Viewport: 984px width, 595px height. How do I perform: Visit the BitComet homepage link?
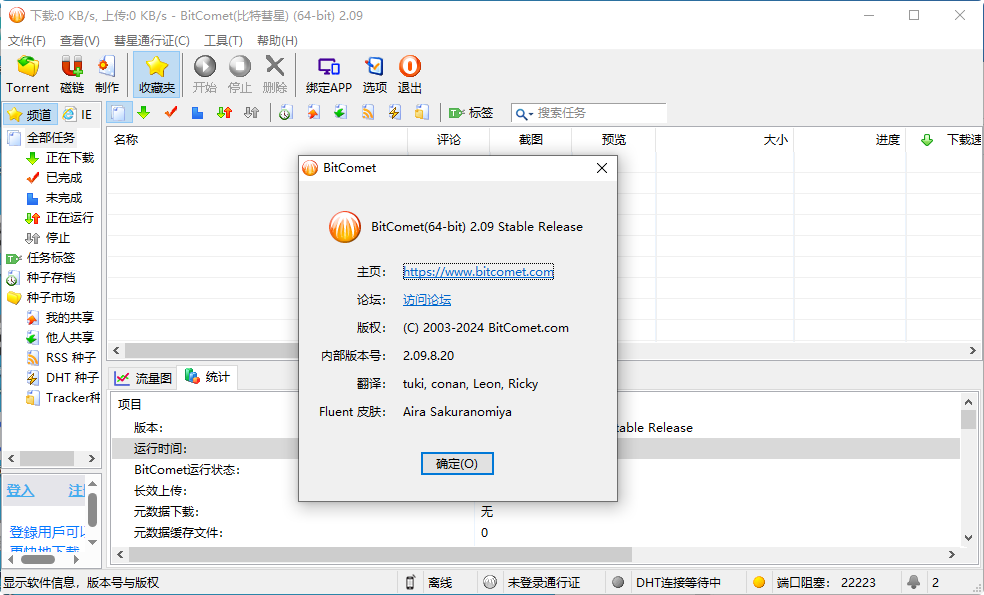click(477, 271)
